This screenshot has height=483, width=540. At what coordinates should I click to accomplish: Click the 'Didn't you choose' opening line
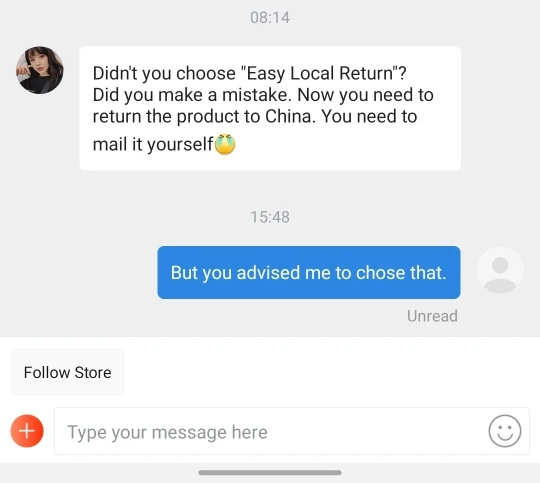(249, 73)
